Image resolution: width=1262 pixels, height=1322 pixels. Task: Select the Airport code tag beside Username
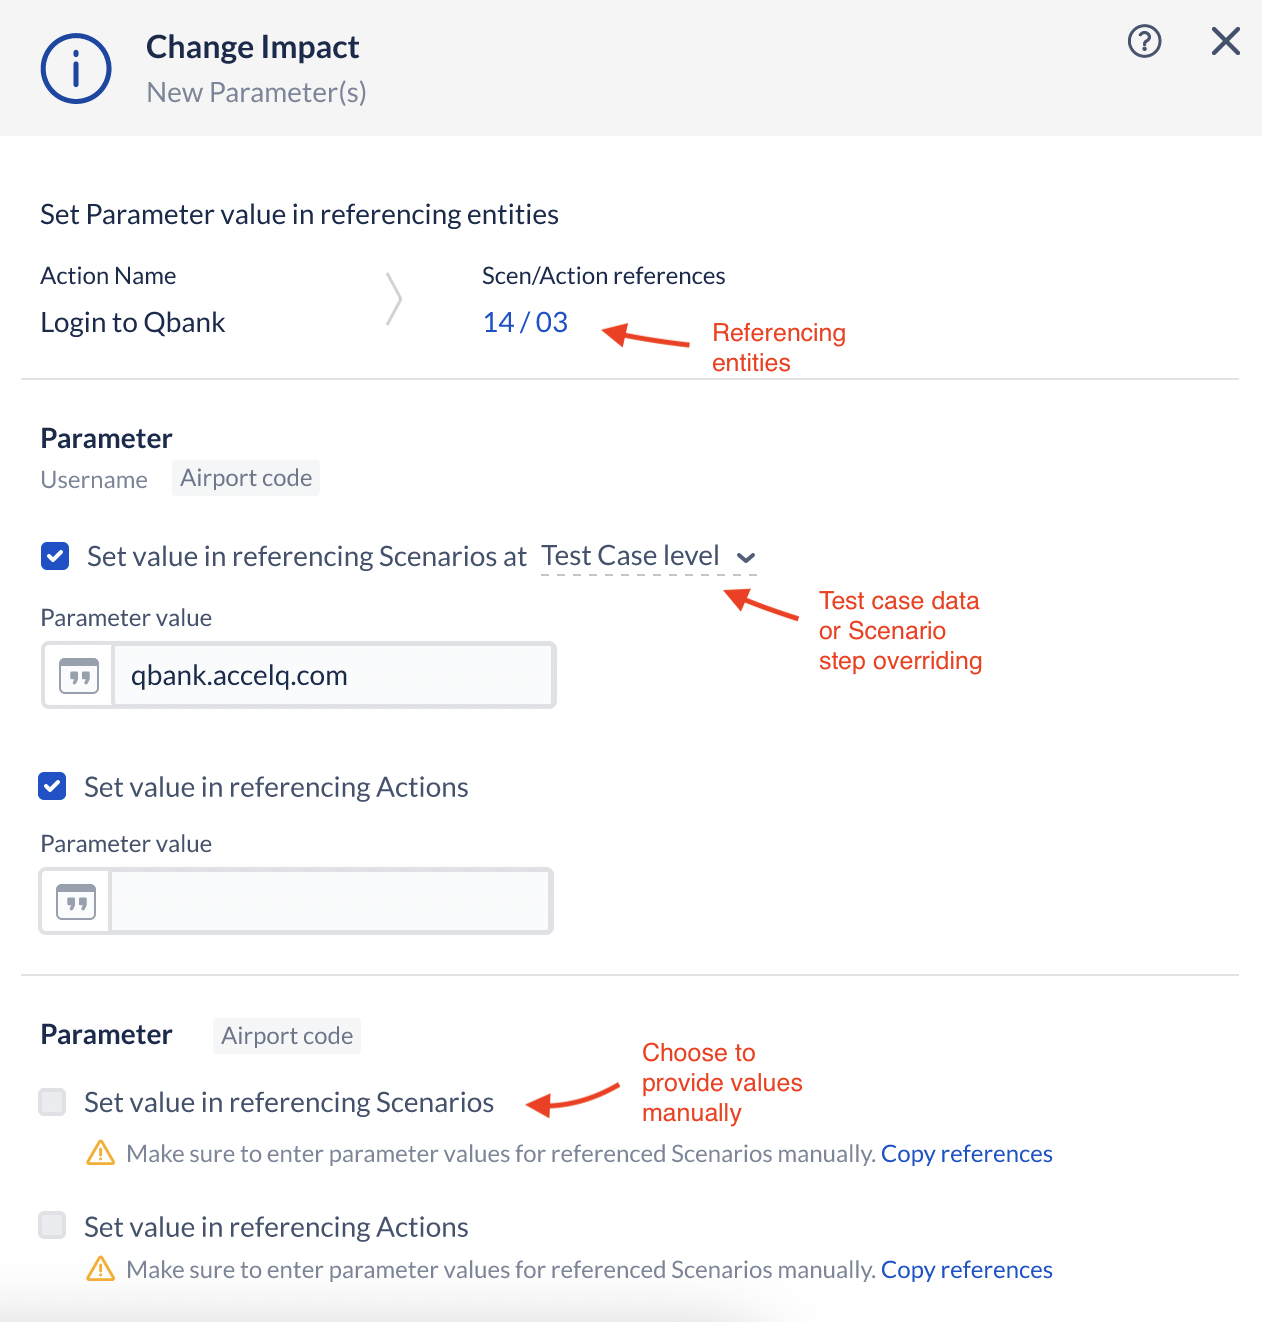(246, 478)
